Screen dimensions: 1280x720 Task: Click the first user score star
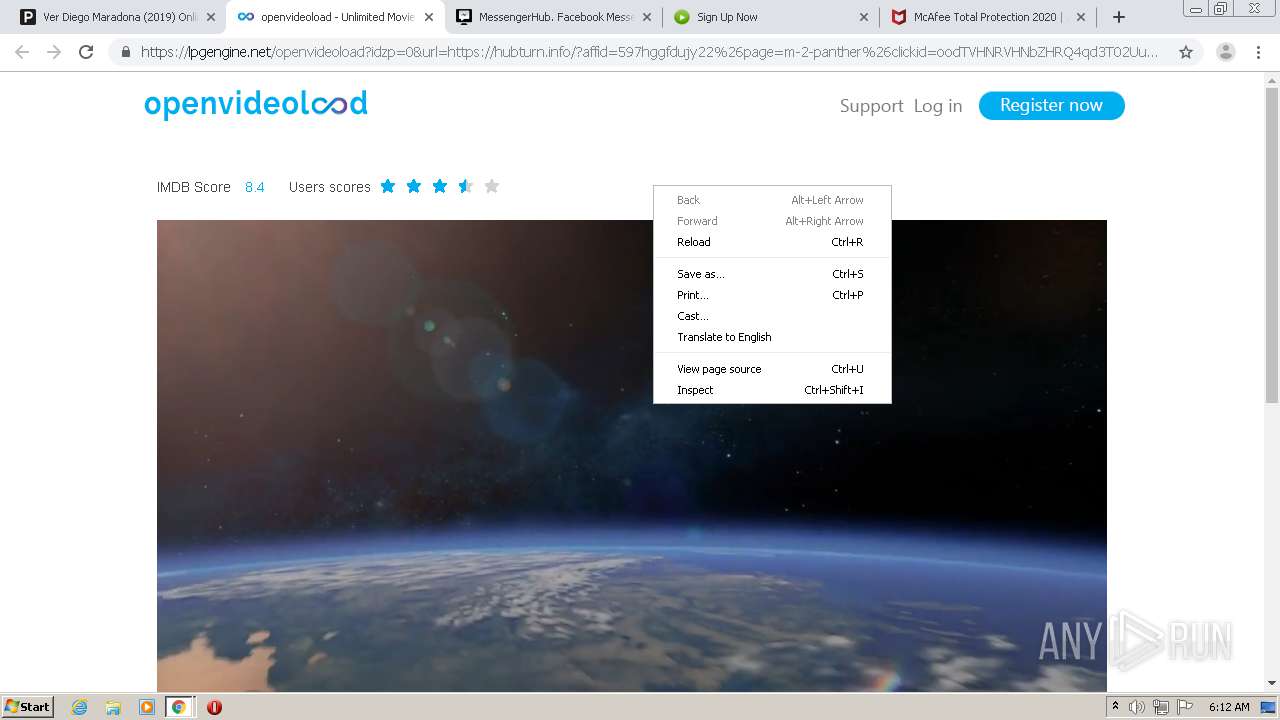click(388, 186)
